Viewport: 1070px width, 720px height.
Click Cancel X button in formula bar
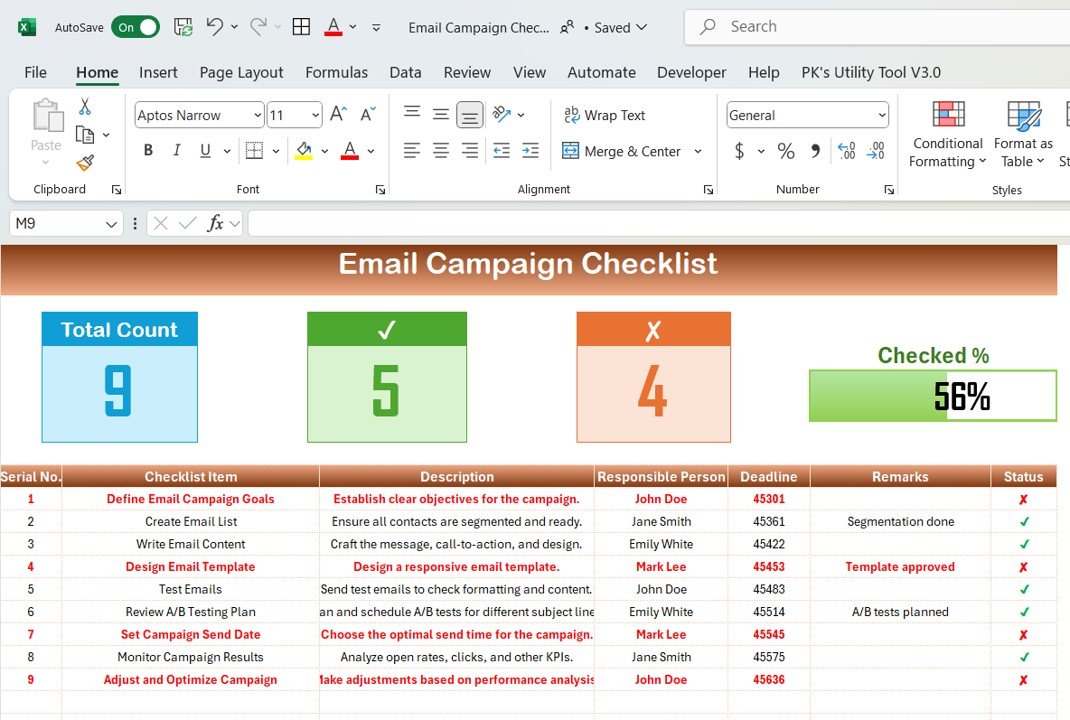point(161,223)
